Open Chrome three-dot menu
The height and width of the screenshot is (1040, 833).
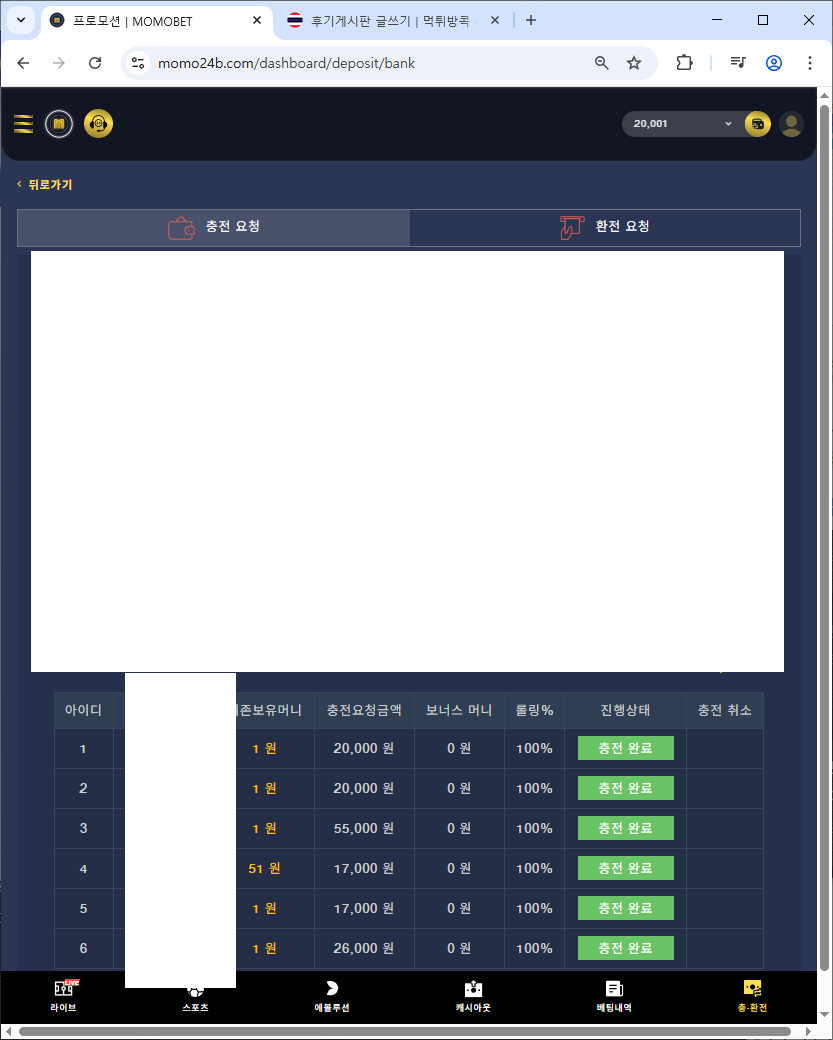coord(810,63)
